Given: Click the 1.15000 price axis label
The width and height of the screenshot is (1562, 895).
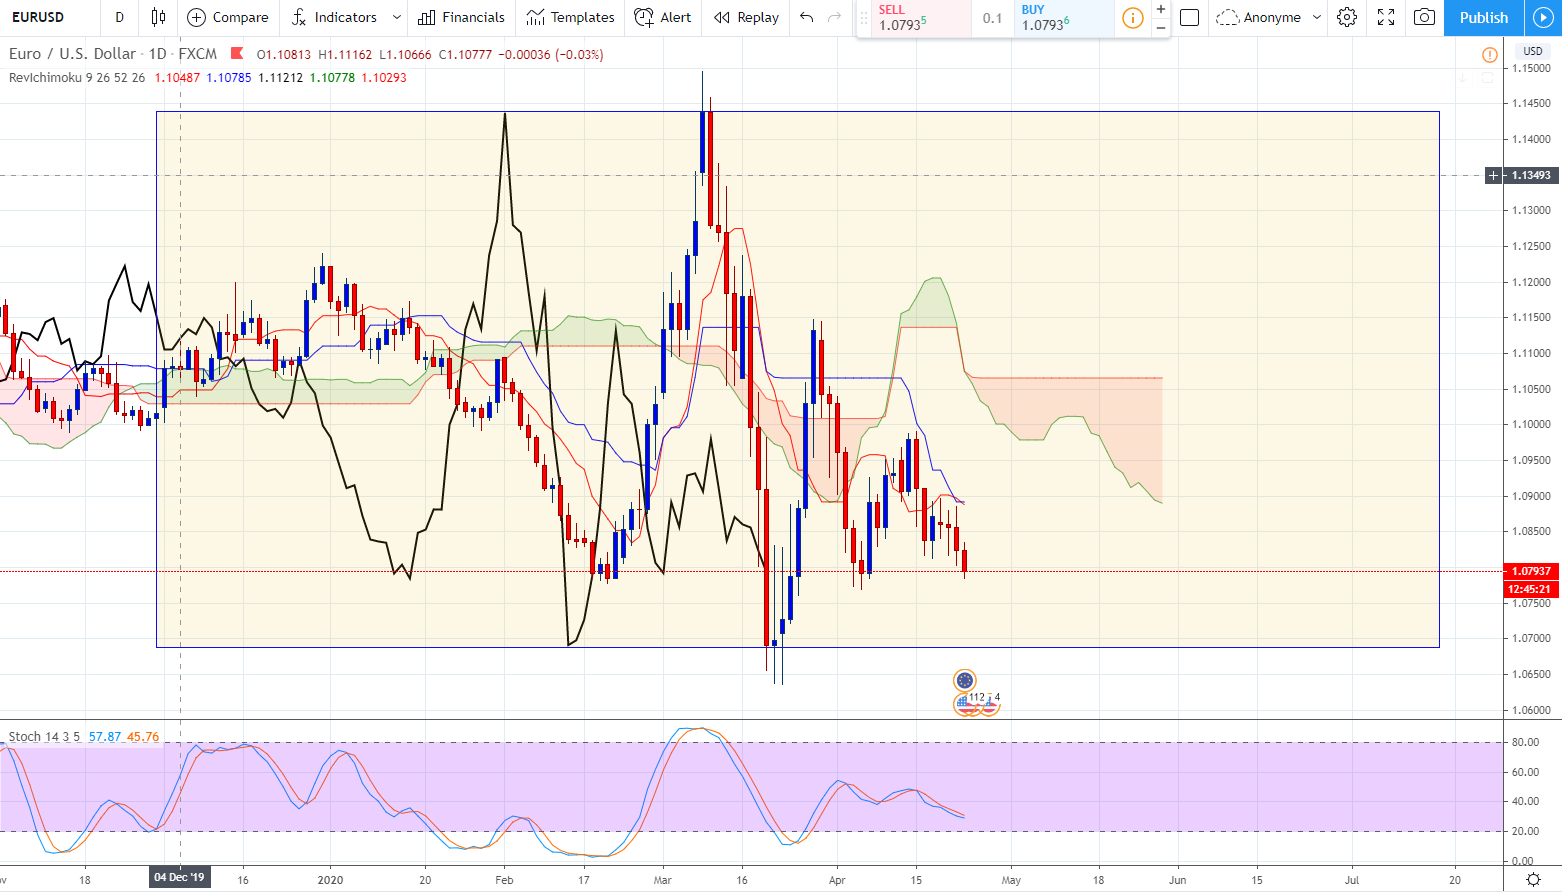Looking at the screenshot, I should tap(1531, 68).
